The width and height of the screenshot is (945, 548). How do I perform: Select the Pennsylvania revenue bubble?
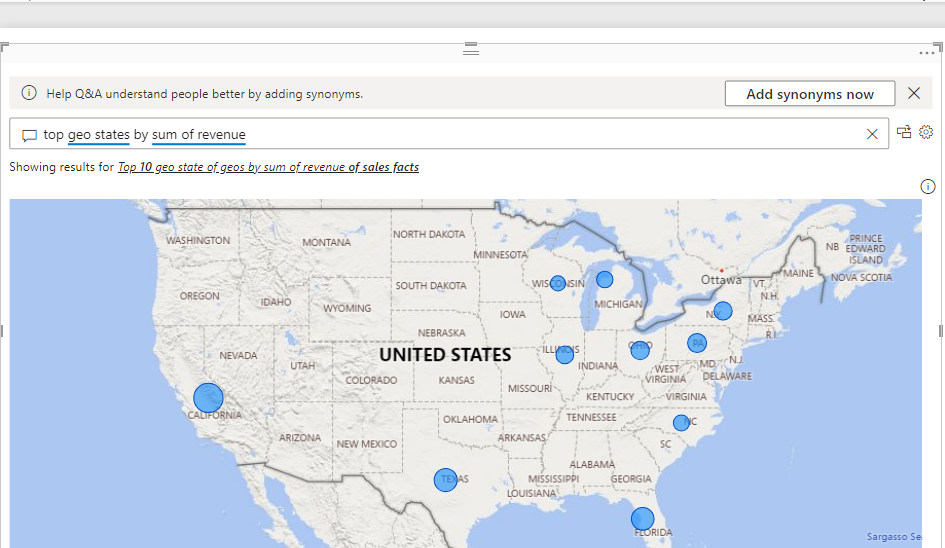click(697, 343)
